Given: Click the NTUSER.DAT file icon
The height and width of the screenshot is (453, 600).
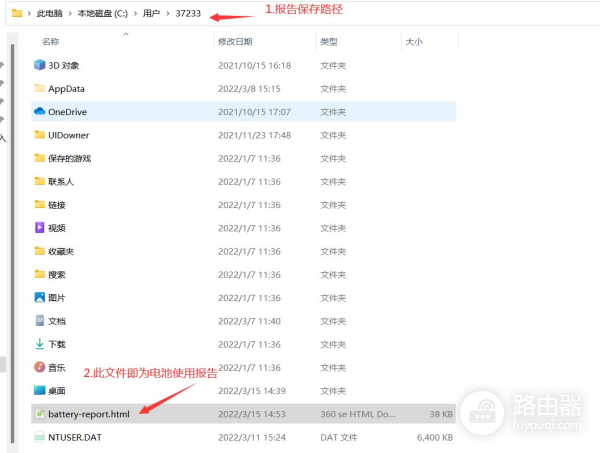Looking at the screenshot, I should pos(39,437).
